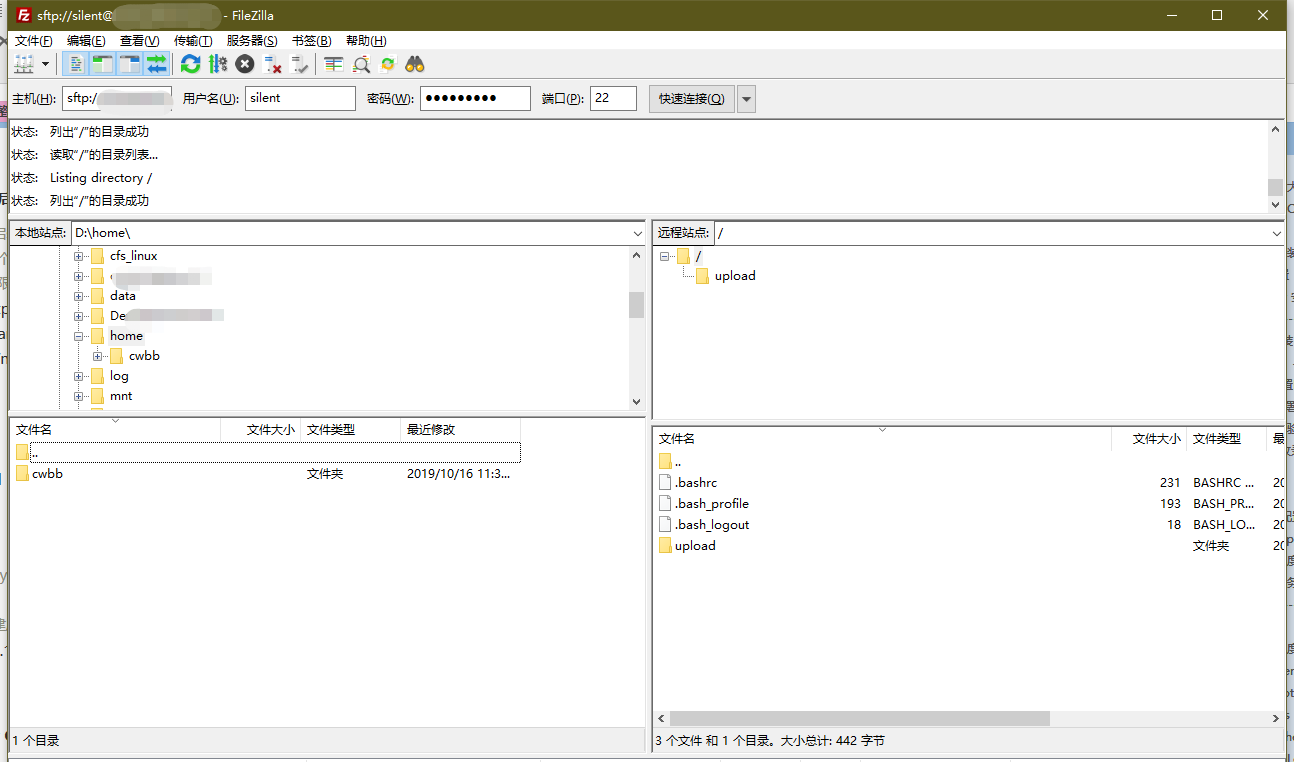Expand the cwbb folder in local tree
The width and height of the screenshot is (1294, 762).
(x=98, y=356)
